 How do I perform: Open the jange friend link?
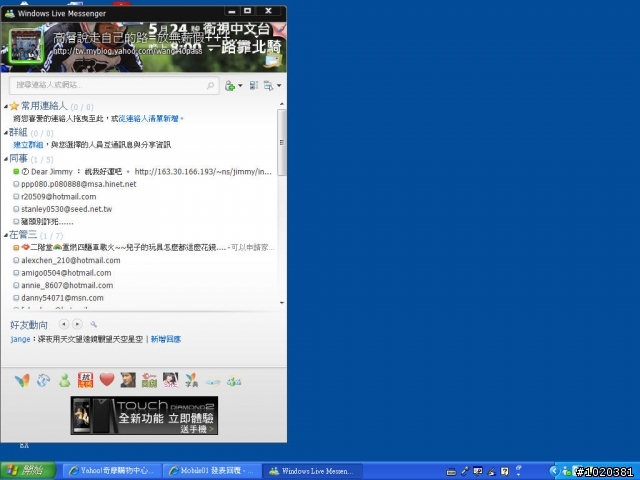20,339
